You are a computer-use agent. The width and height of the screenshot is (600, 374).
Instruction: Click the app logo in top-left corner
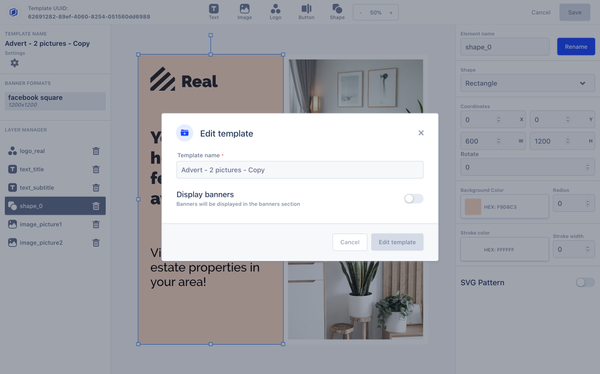pos(13,12)
